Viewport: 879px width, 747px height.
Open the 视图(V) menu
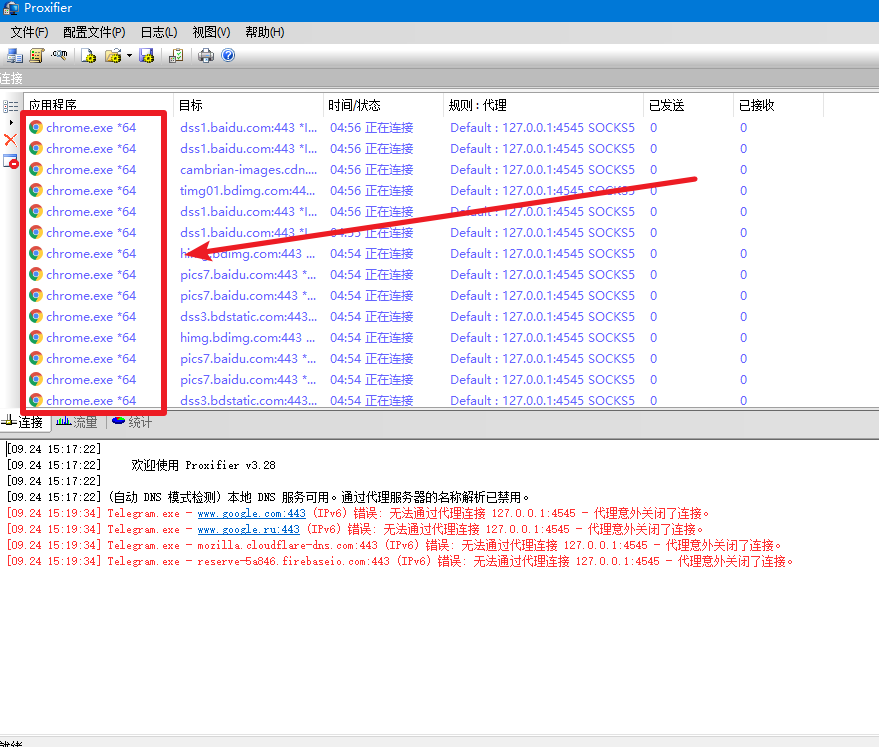click(211, 33)
